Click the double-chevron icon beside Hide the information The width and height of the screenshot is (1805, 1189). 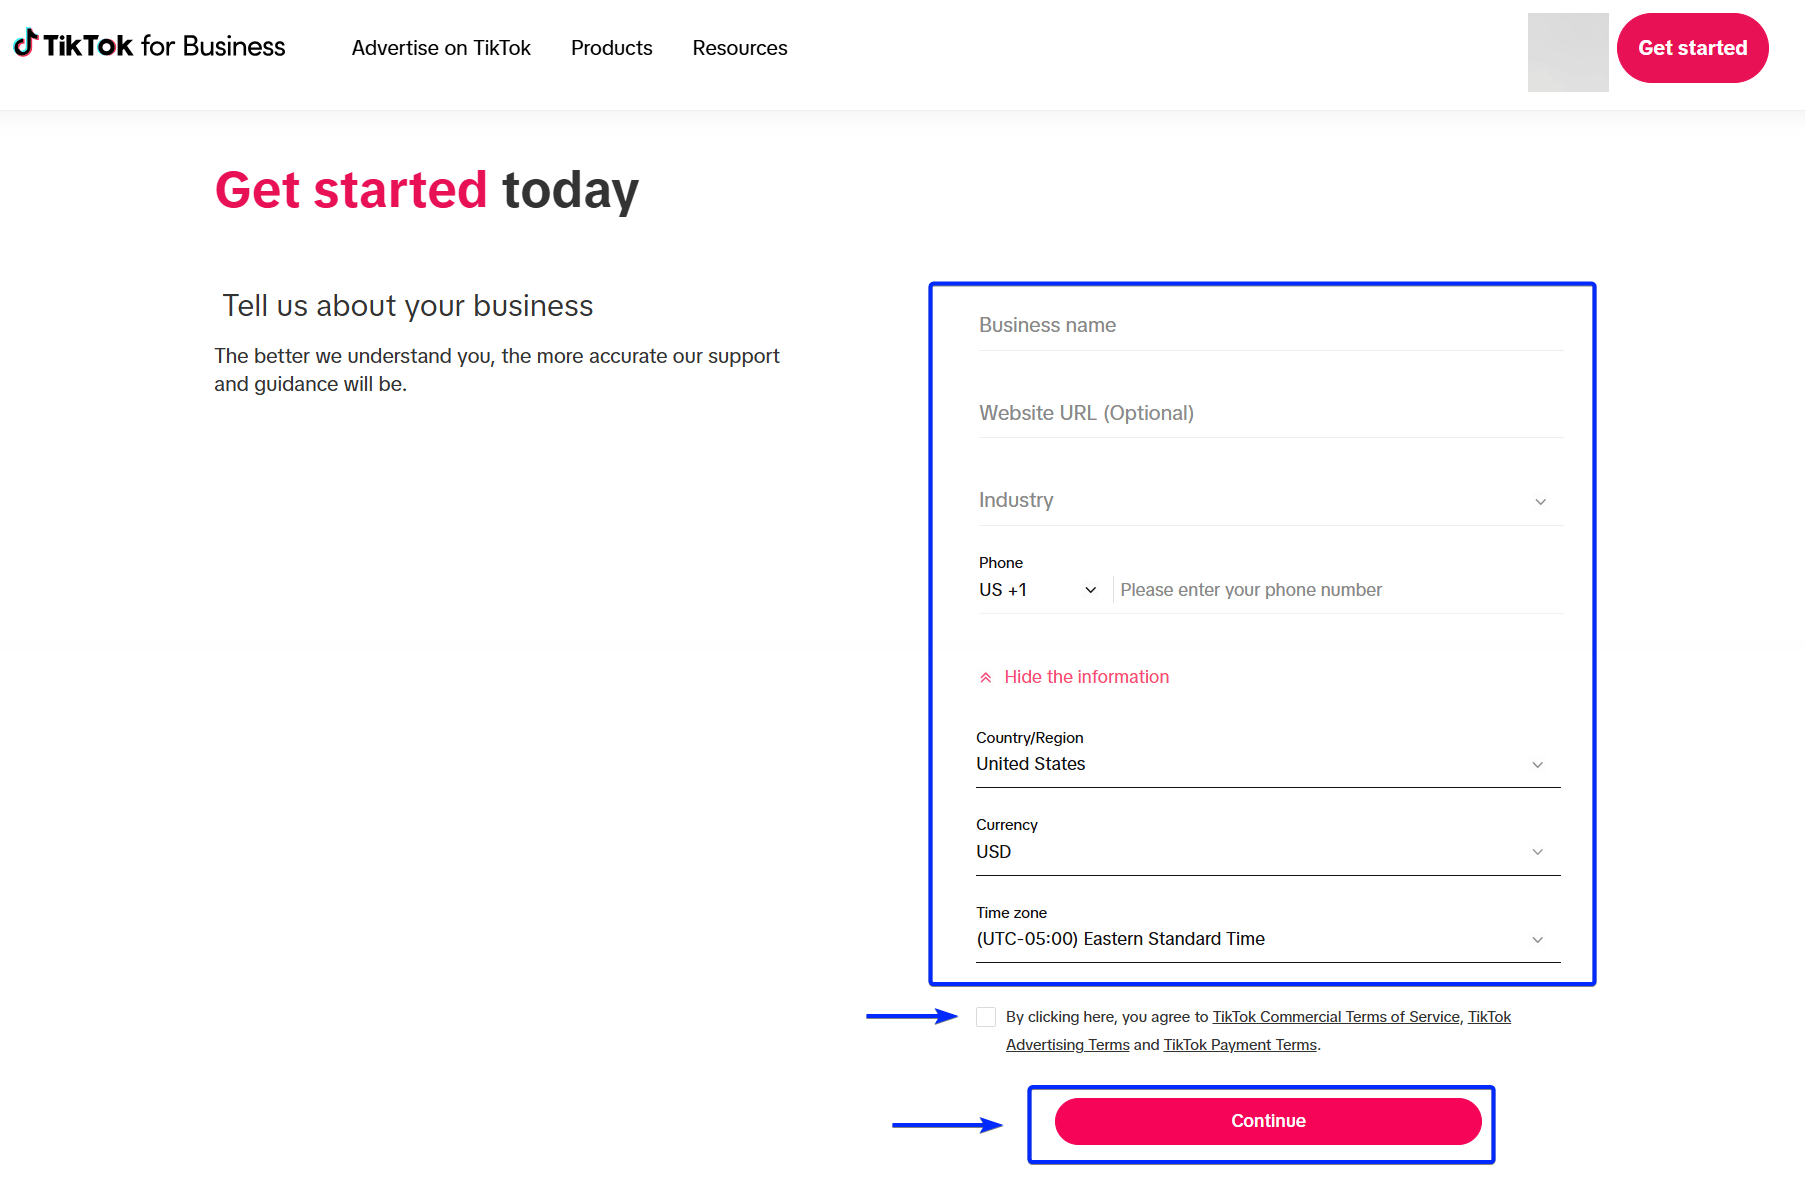point(986,678)
